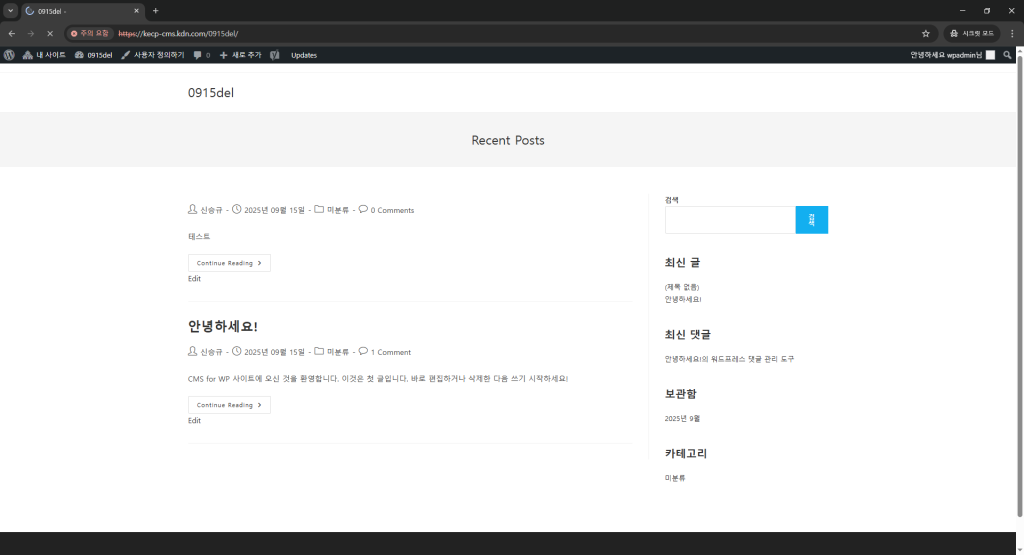Viewport: 1024px width, 555px height.
Task: Click the 주의 요함 security warning chip
Action: (x=90, y=33)
